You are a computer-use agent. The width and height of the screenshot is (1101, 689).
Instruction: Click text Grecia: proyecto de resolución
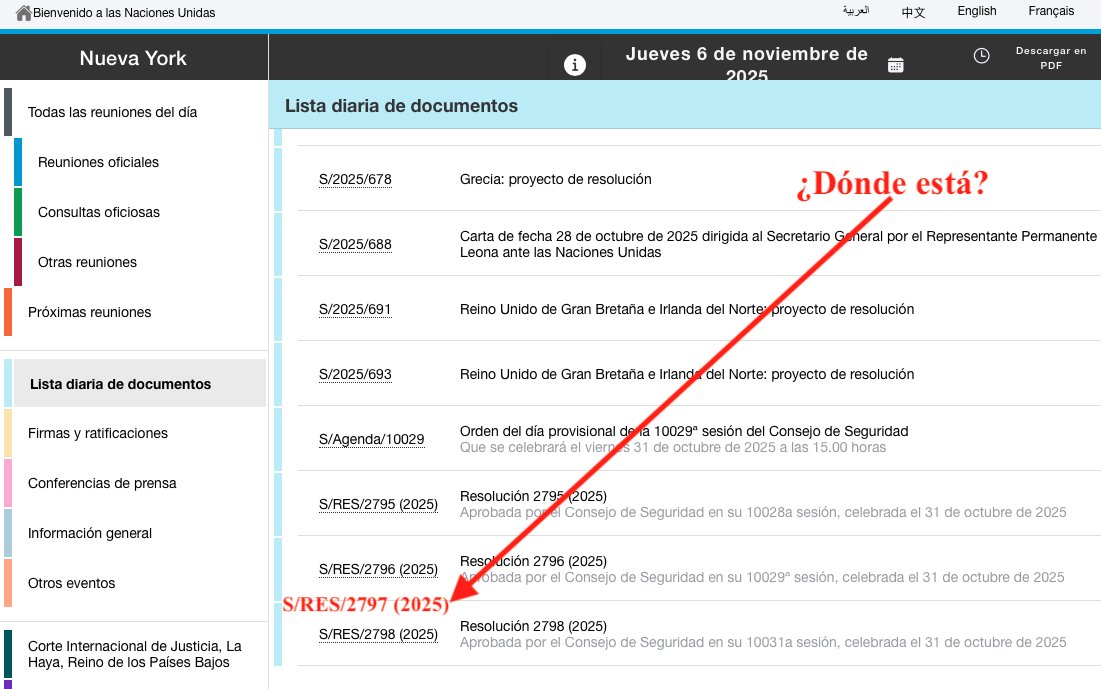click(555, 179)
